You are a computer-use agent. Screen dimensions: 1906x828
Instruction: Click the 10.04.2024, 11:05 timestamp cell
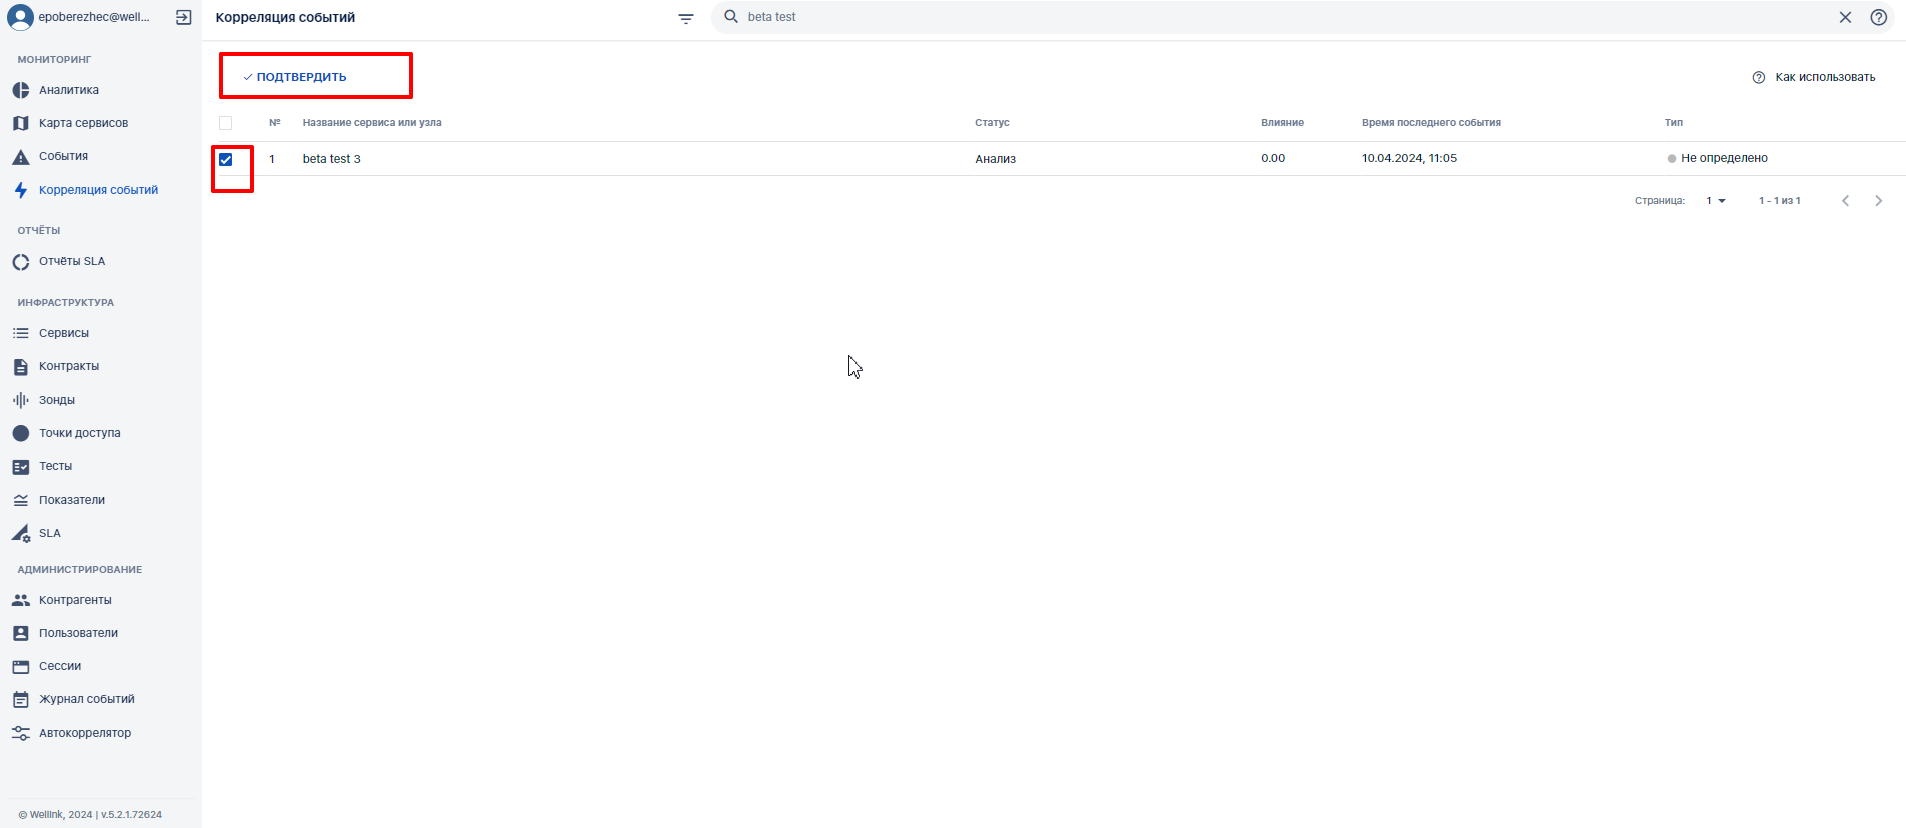[1409, 158]
